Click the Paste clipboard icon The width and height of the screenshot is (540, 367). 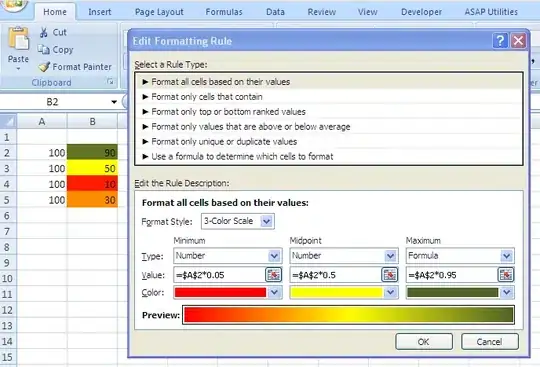[18, 39]
